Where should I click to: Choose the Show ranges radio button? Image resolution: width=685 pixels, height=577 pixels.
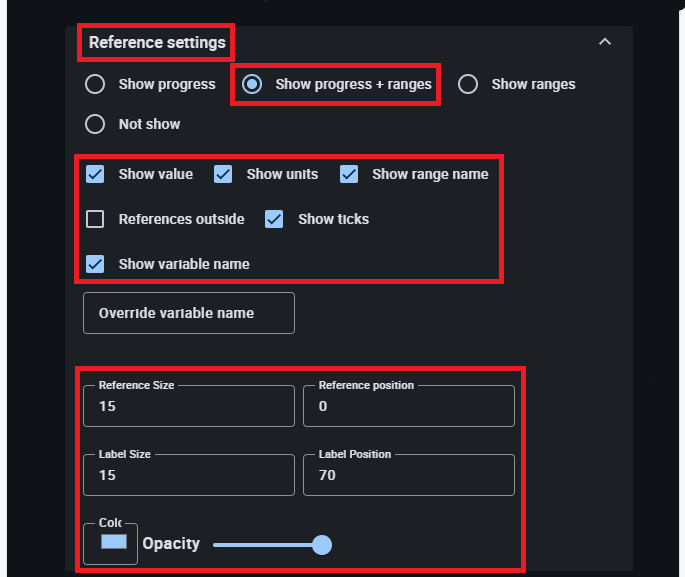468,84
